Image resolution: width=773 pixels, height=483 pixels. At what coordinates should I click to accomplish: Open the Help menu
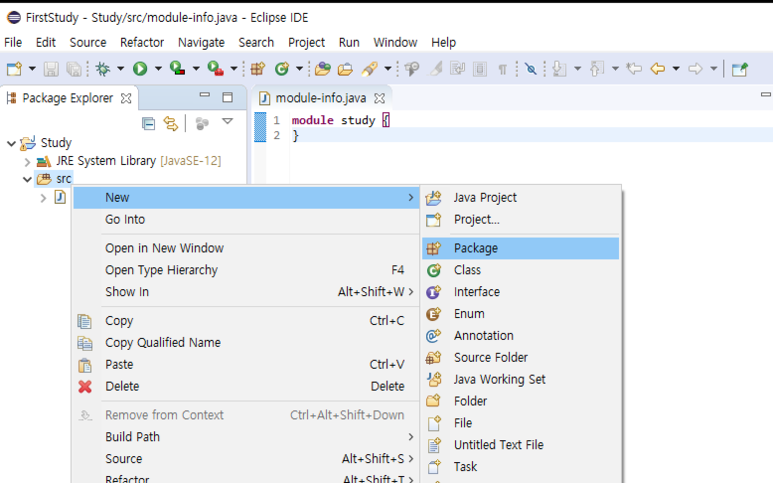[444, 42]
